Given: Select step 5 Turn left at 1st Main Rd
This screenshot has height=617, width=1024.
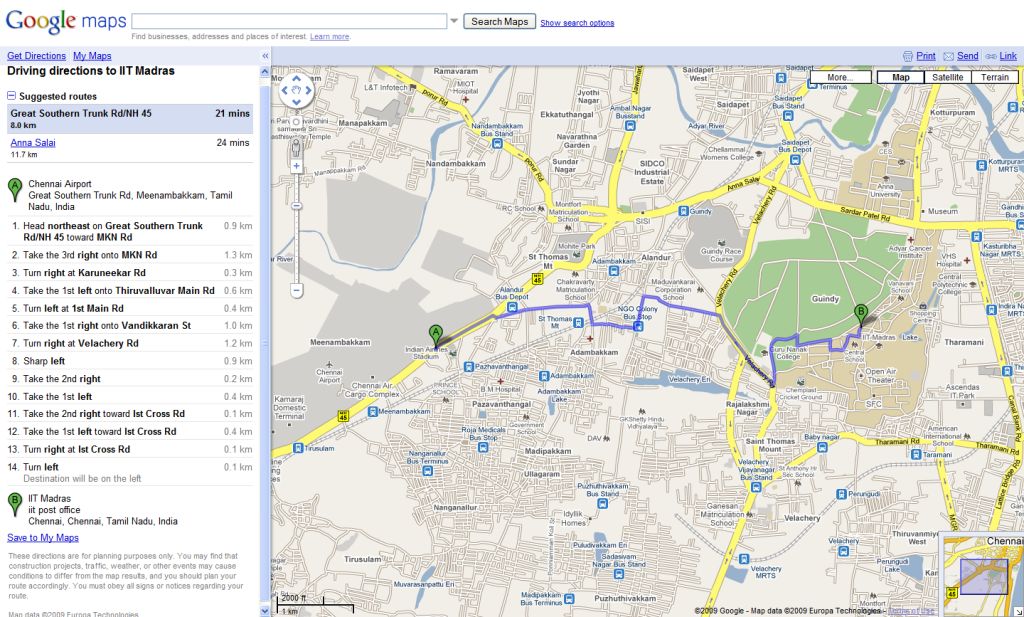Looking at the screenshot, I should point(130,308).
